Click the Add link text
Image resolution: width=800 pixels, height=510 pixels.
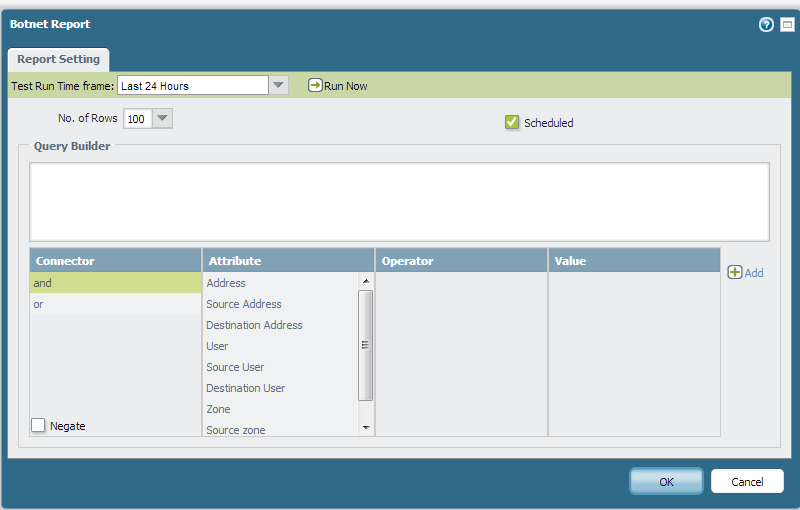point(754,273)
